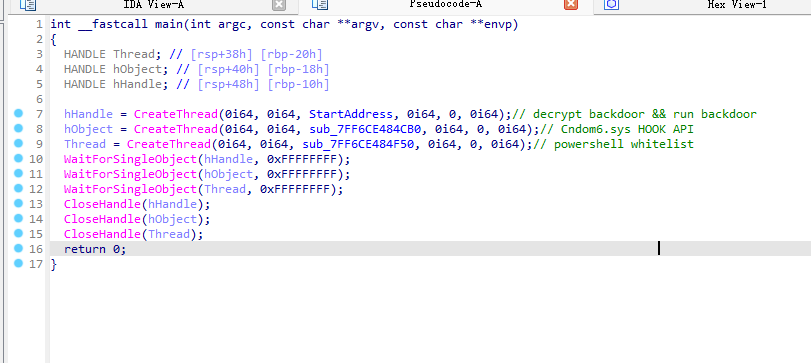Click the Hex View-1 tab icon

(612, 5)
